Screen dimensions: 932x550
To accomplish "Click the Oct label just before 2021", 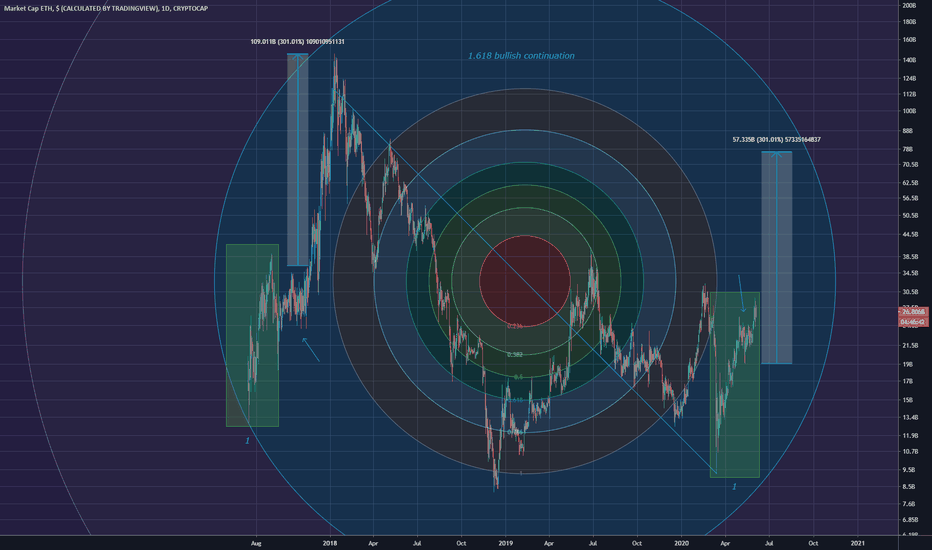I will [813, 543].
